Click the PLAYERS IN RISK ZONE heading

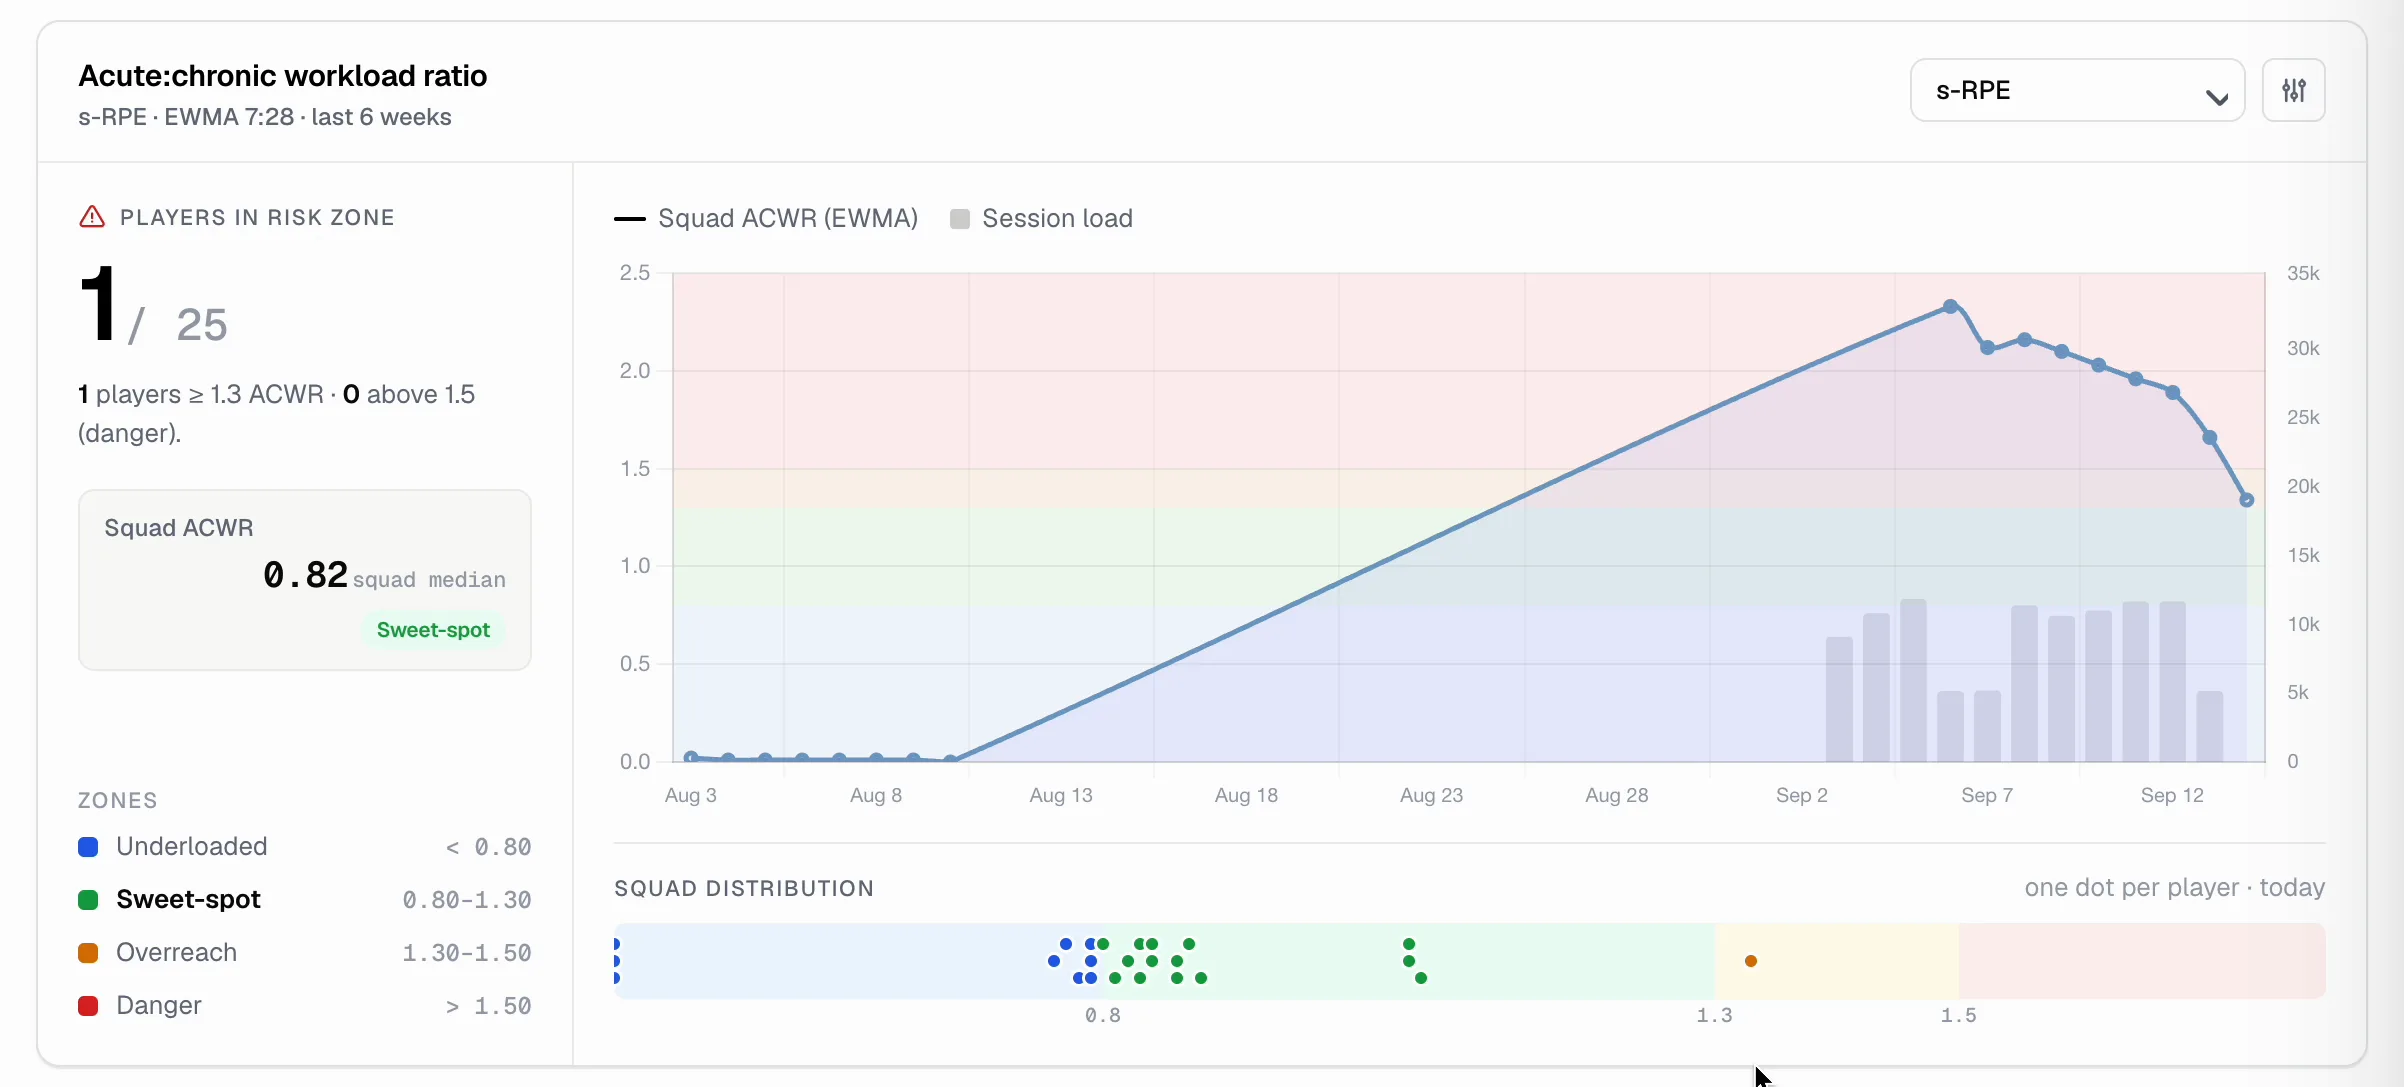click(257, 218)
